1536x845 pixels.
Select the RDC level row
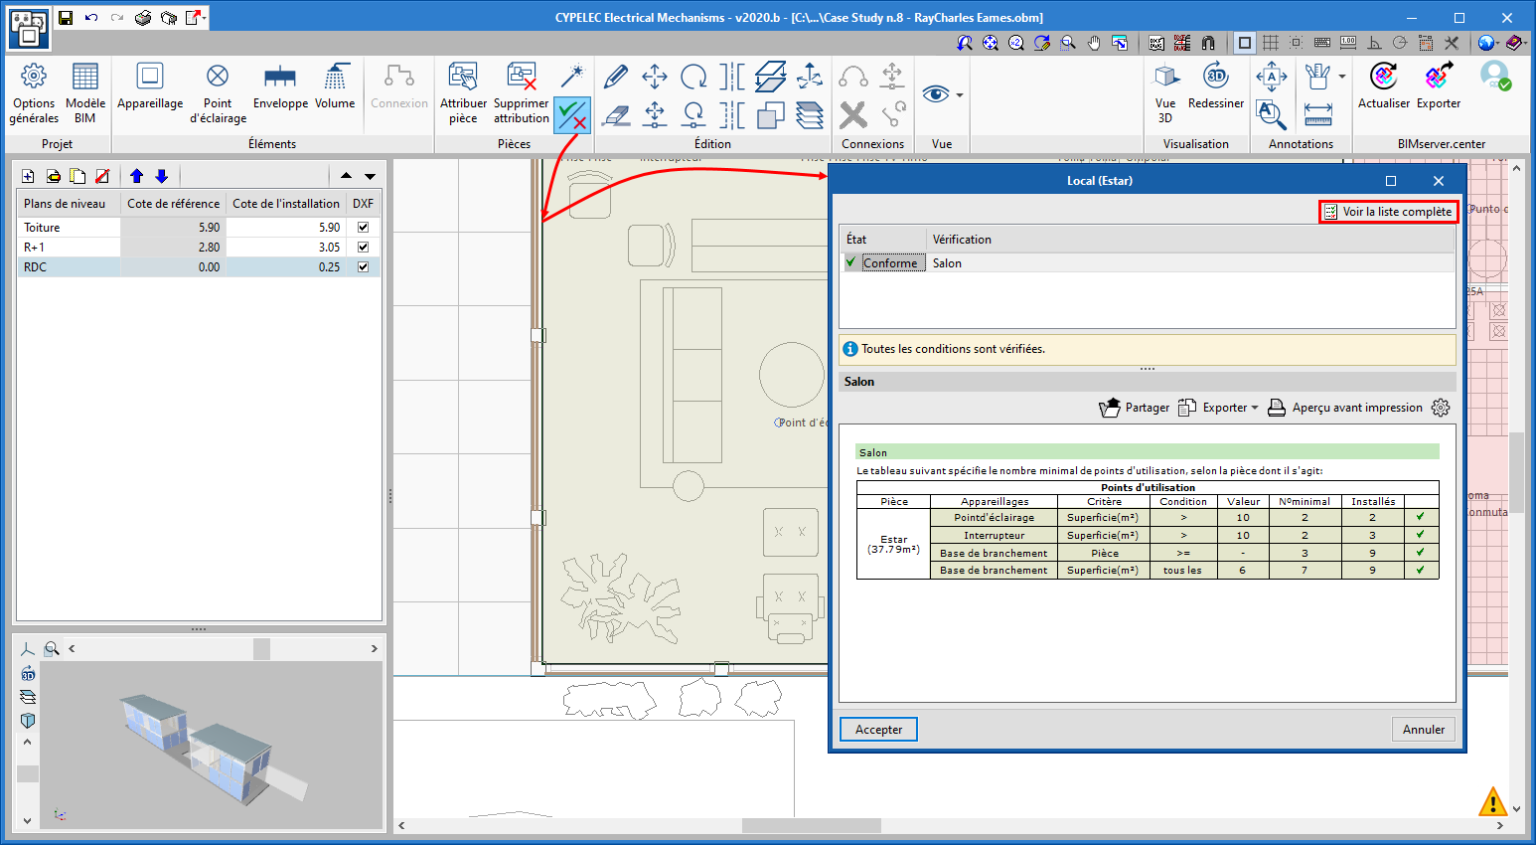(x=70, y=267)
